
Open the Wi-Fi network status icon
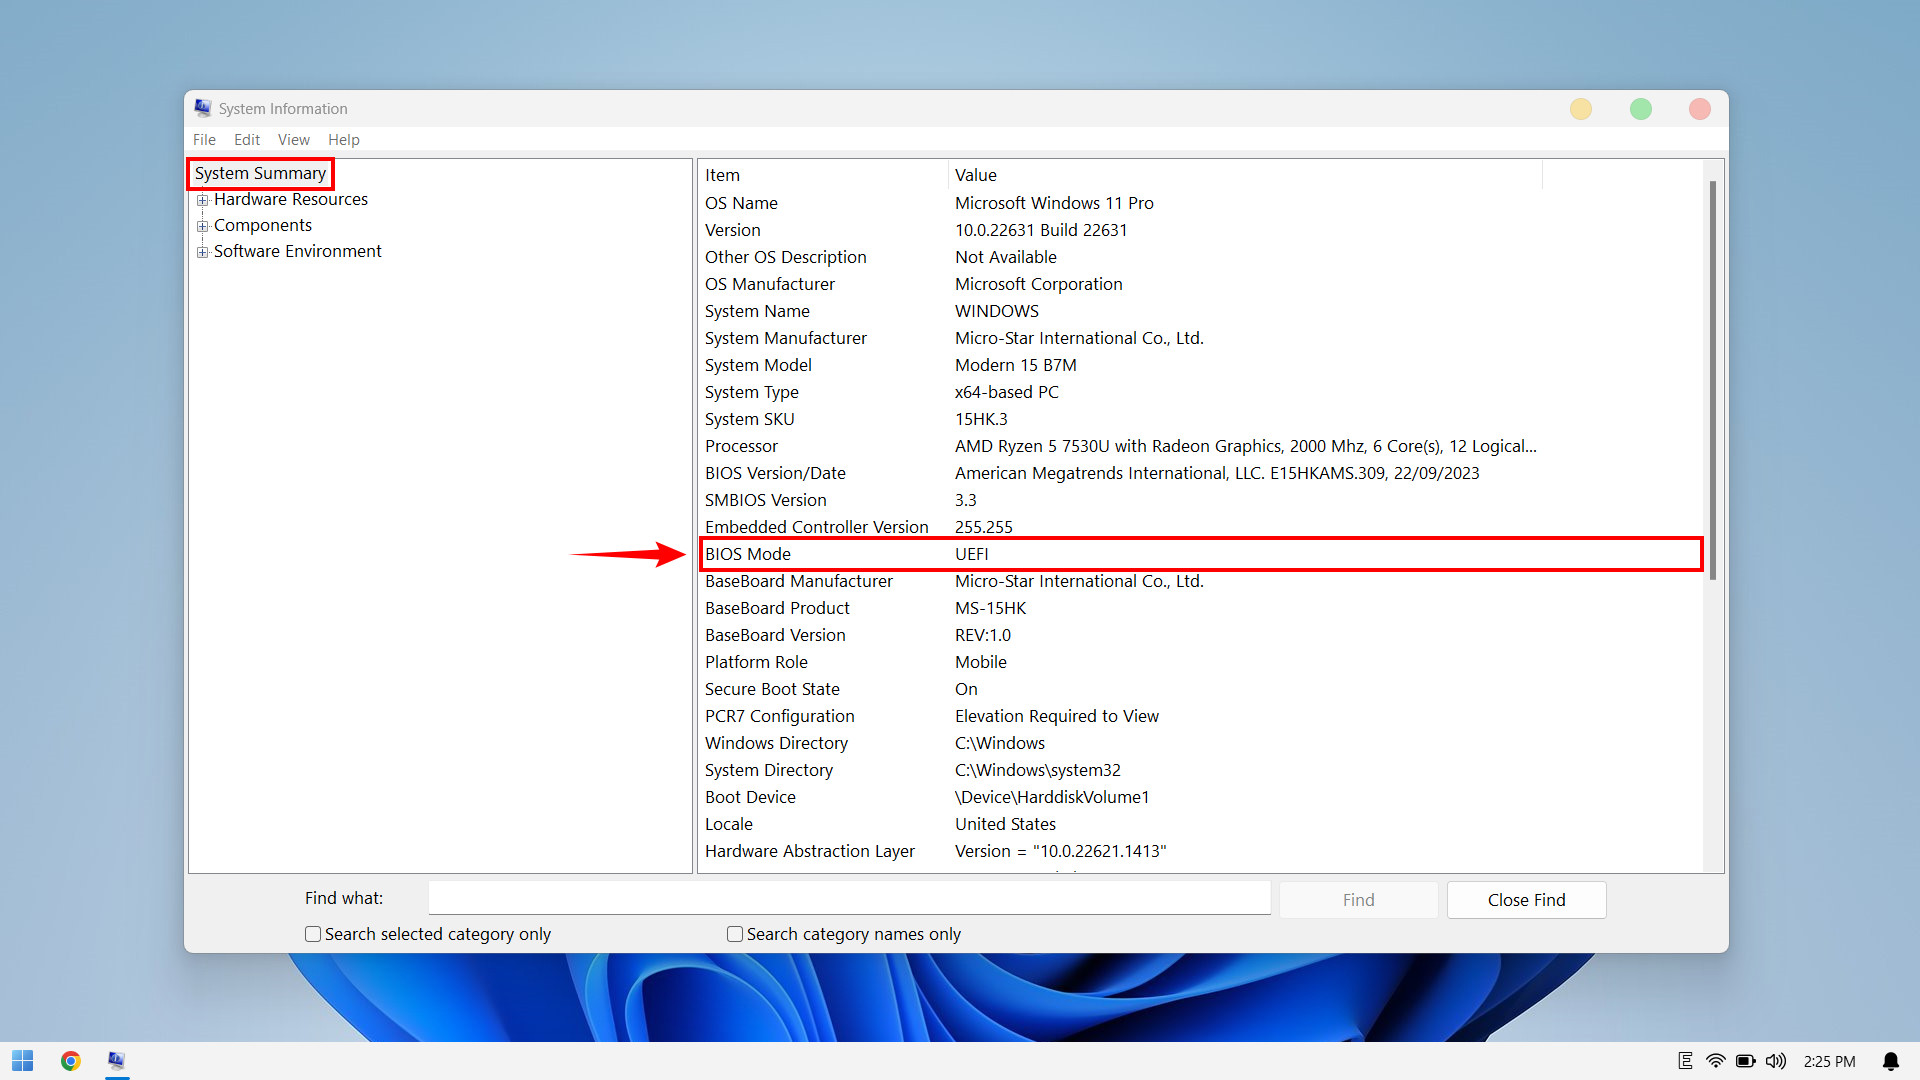coord(1716,1061)
